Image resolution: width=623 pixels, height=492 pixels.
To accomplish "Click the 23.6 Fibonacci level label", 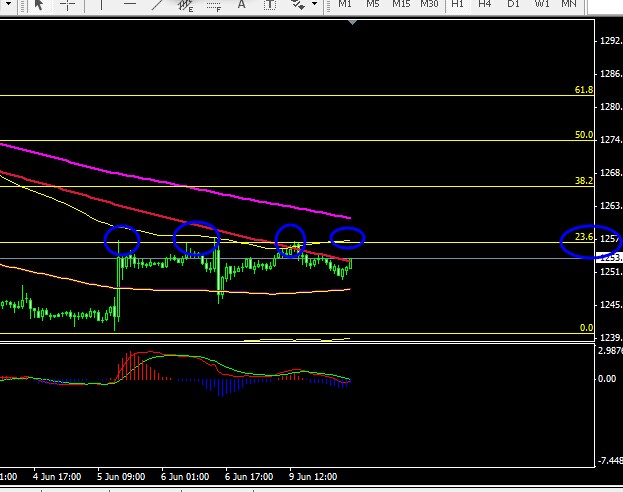I will pyautogui.click(x=584, y=237).
